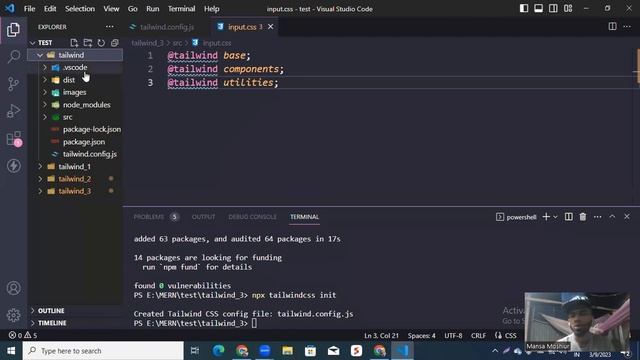Change line ending via CRLF status item

coord(478,336)
